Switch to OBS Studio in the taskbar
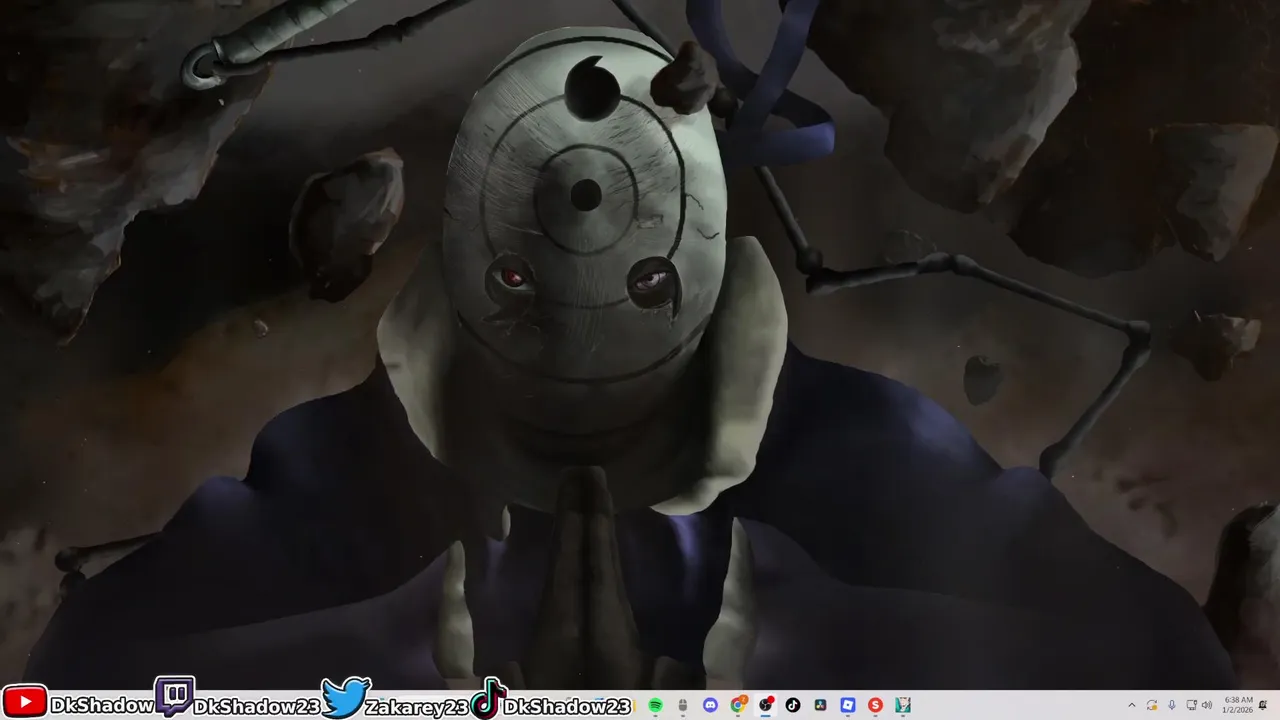The width and height of the screenshot is (1280, 720). tap(765, 705)
